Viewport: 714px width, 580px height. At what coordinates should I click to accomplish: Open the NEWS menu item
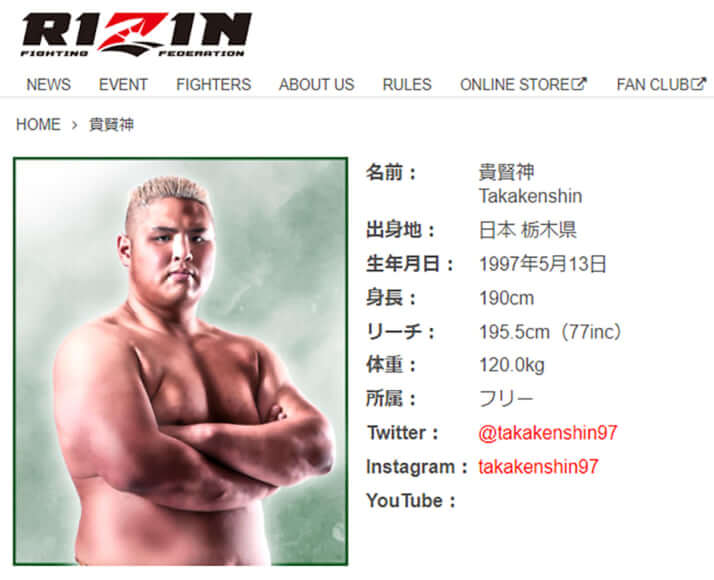point(49,85)
